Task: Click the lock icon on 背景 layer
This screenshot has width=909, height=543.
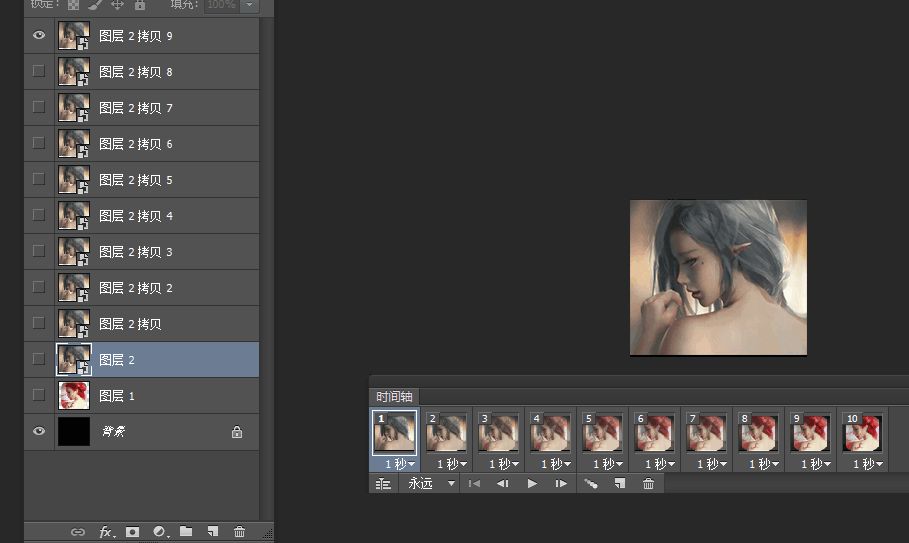Action: pos(237,432)
